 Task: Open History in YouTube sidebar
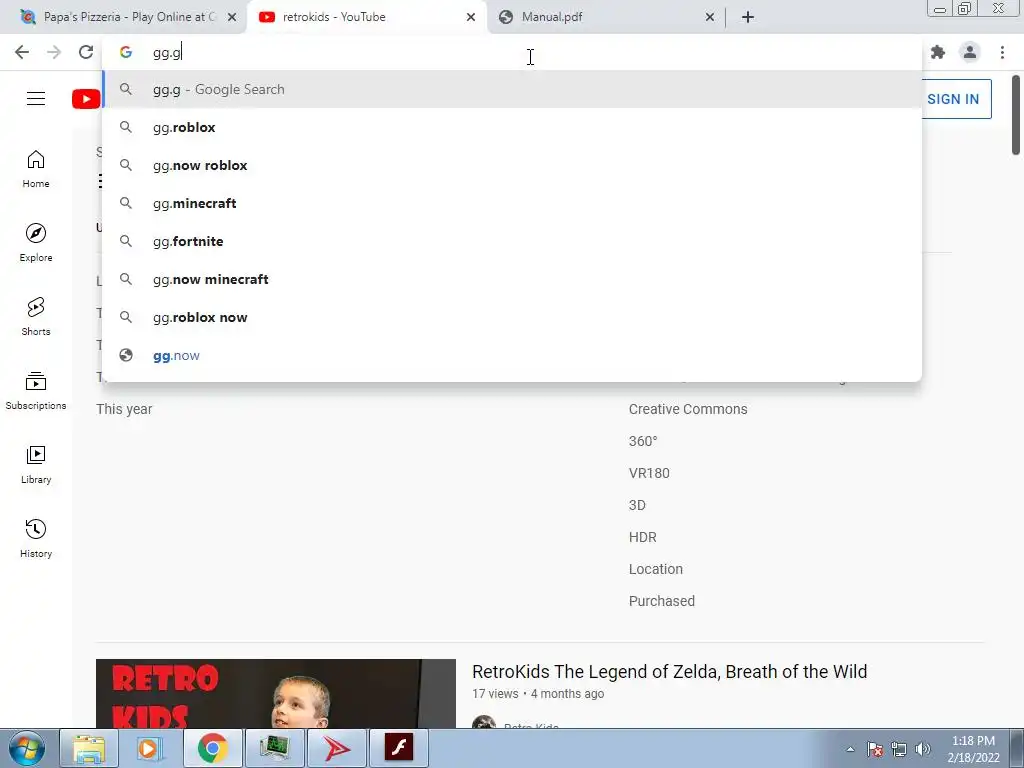pyautogui.click(x=36, y=539)
